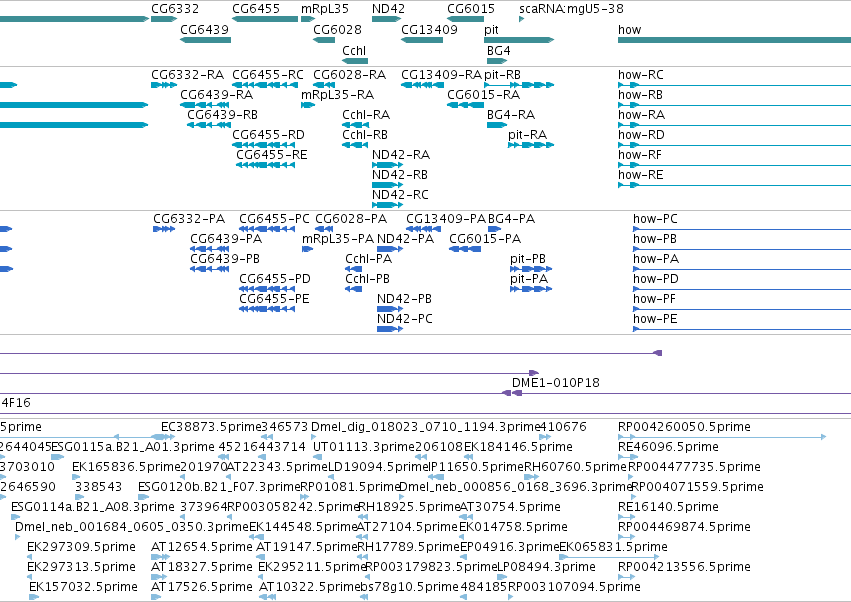Click the CG6455-RE transcript label

[x=271, y=155]
